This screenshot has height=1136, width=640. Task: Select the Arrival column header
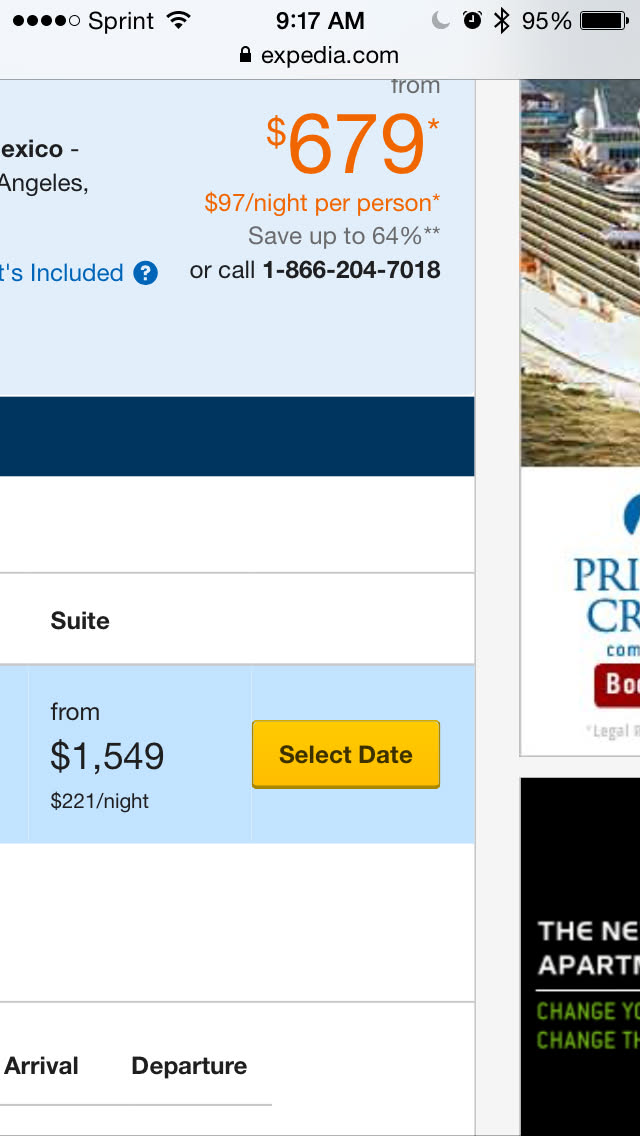pyautogui.click(x=41, y=1066)
